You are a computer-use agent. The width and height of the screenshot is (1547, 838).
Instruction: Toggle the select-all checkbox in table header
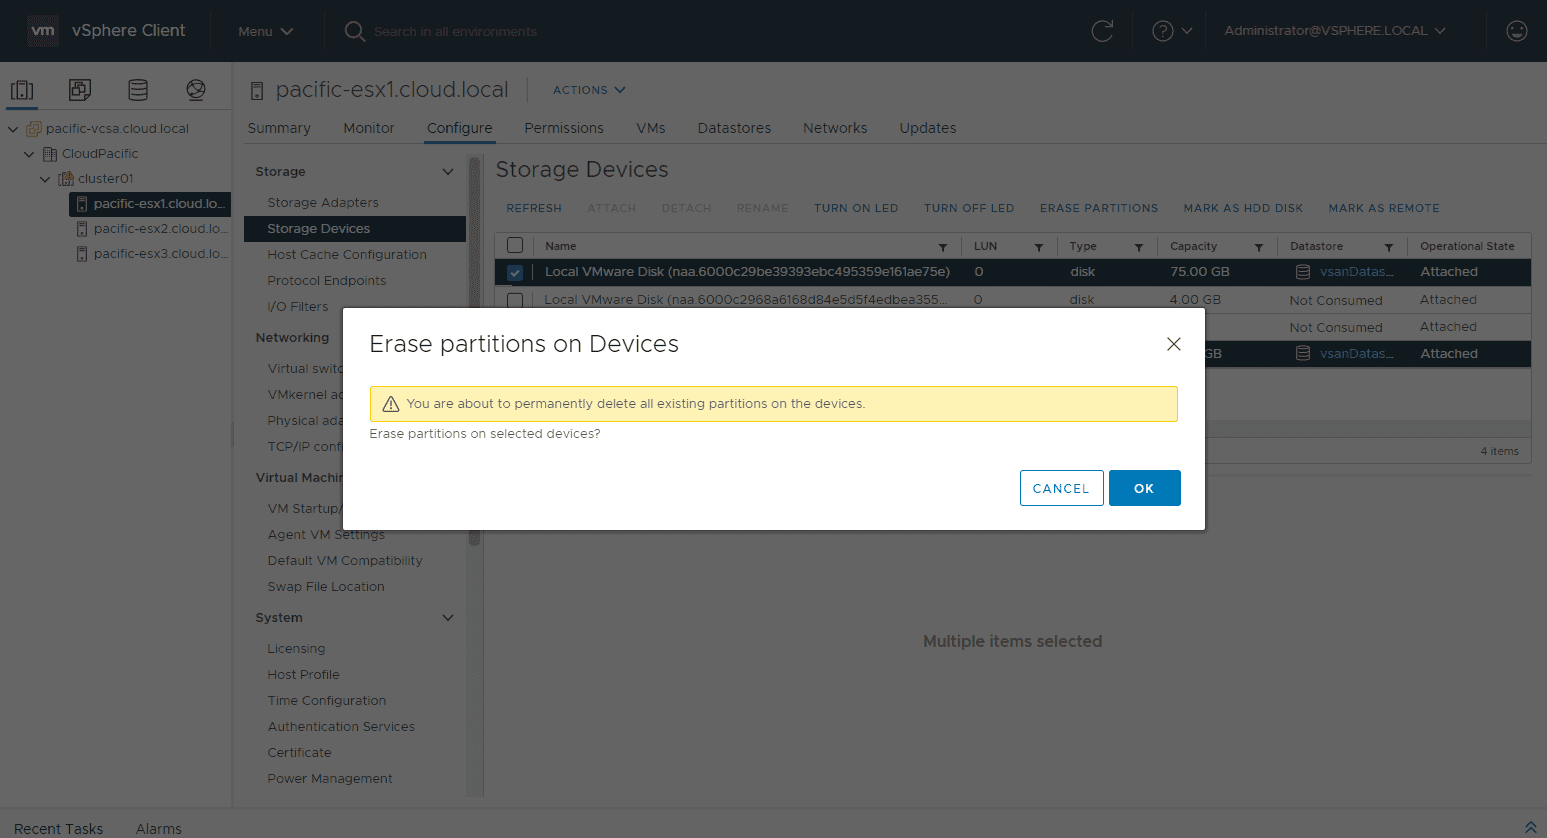point(515,246)
